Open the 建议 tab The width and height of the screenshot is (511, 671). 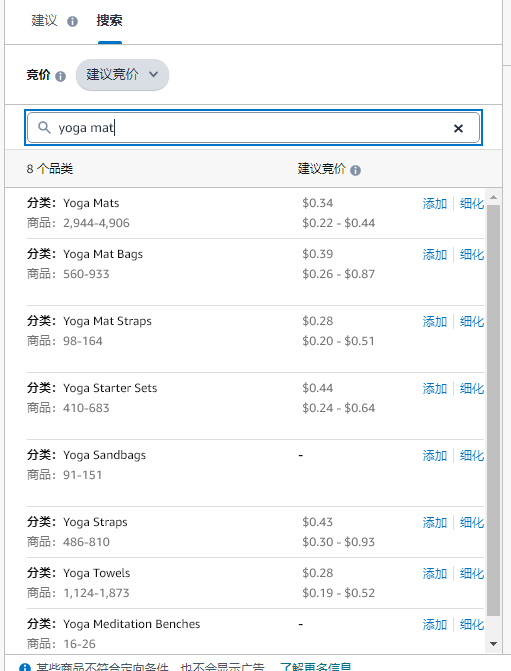point(44,20)
